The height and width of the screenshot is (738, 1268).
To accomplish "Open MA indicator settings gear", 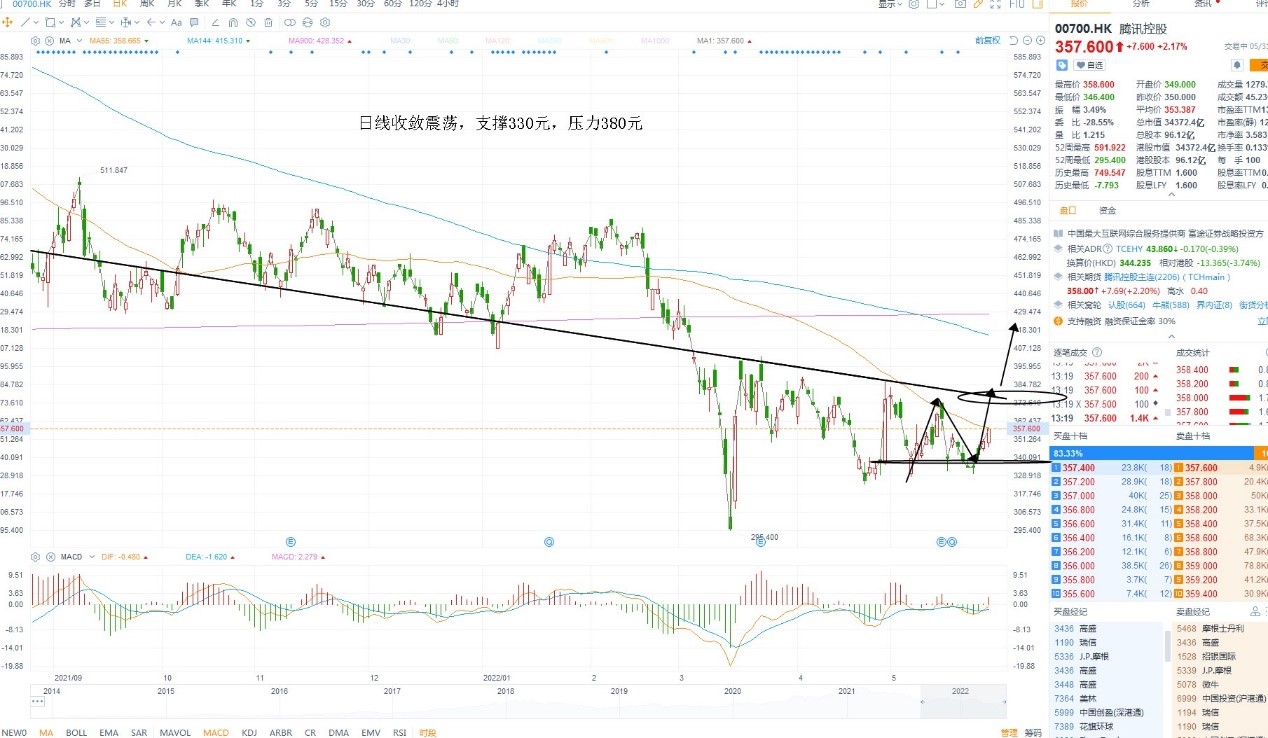I will coord(35,41).
